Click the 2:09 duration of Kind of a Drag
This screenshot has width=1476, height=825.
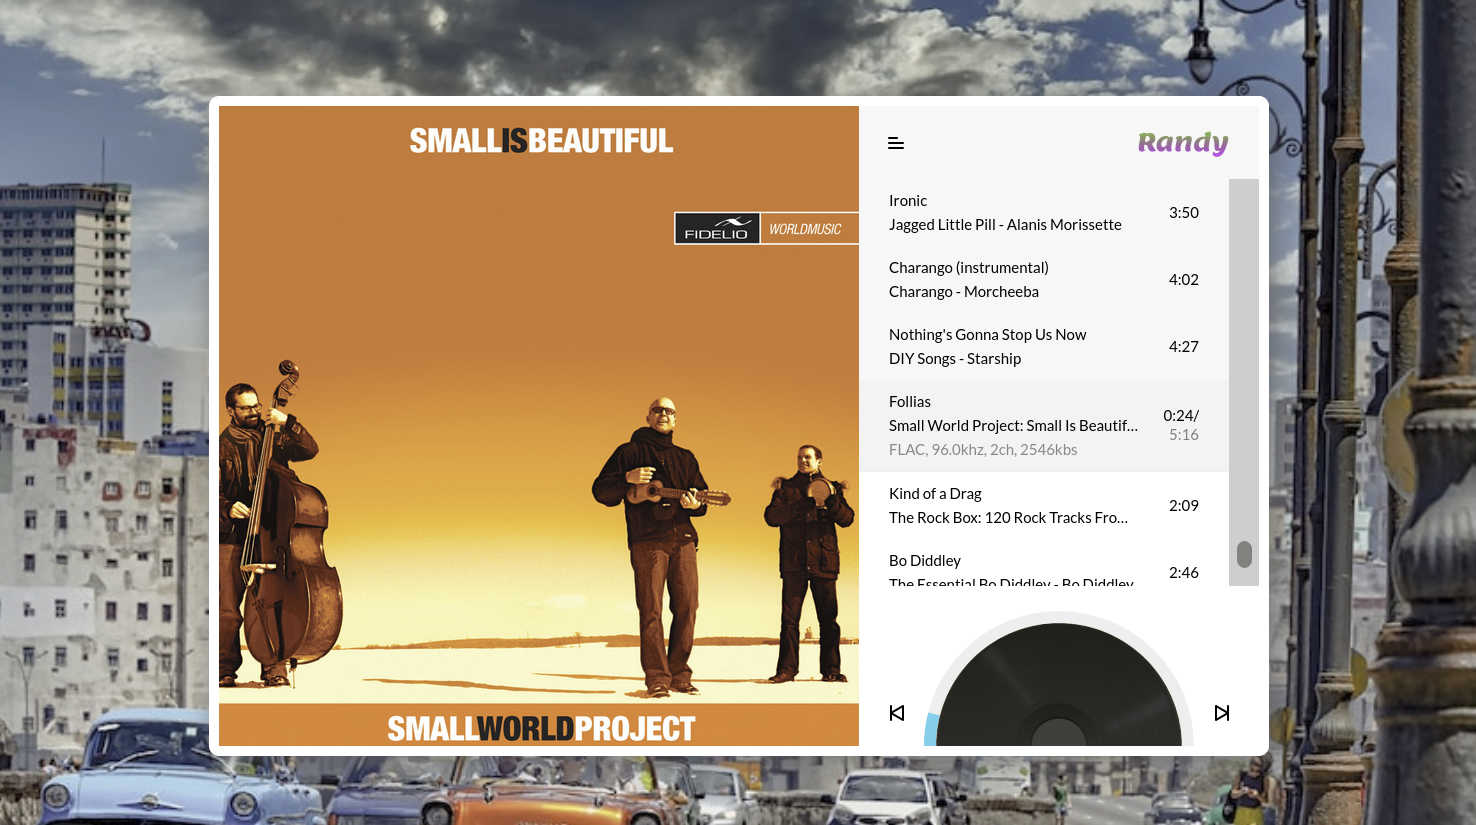tap(1184, 506)
